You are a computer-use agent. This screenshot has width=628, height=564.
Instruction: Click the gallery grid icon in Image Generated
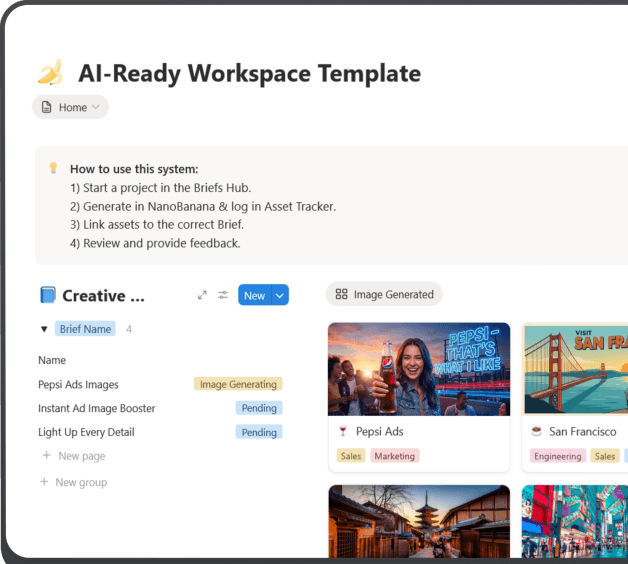(342, 294)
